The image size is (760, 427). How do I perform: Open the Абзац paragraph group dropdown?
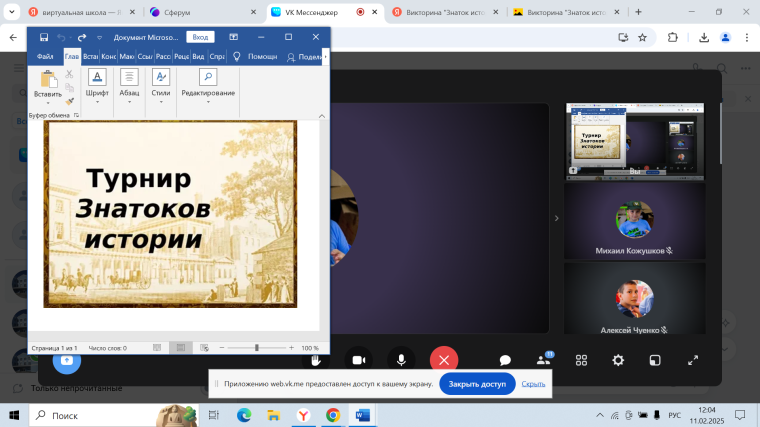point(129,87)
